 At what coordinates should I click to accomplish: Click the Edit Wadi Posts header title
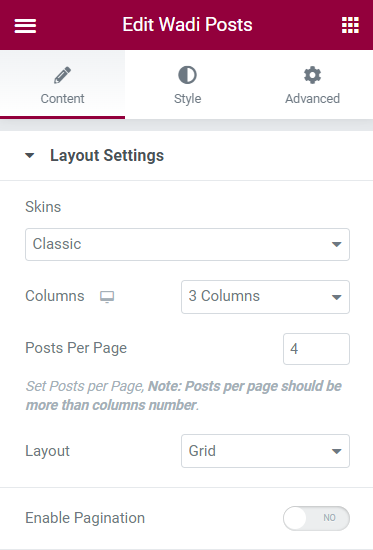pos(187,25)
